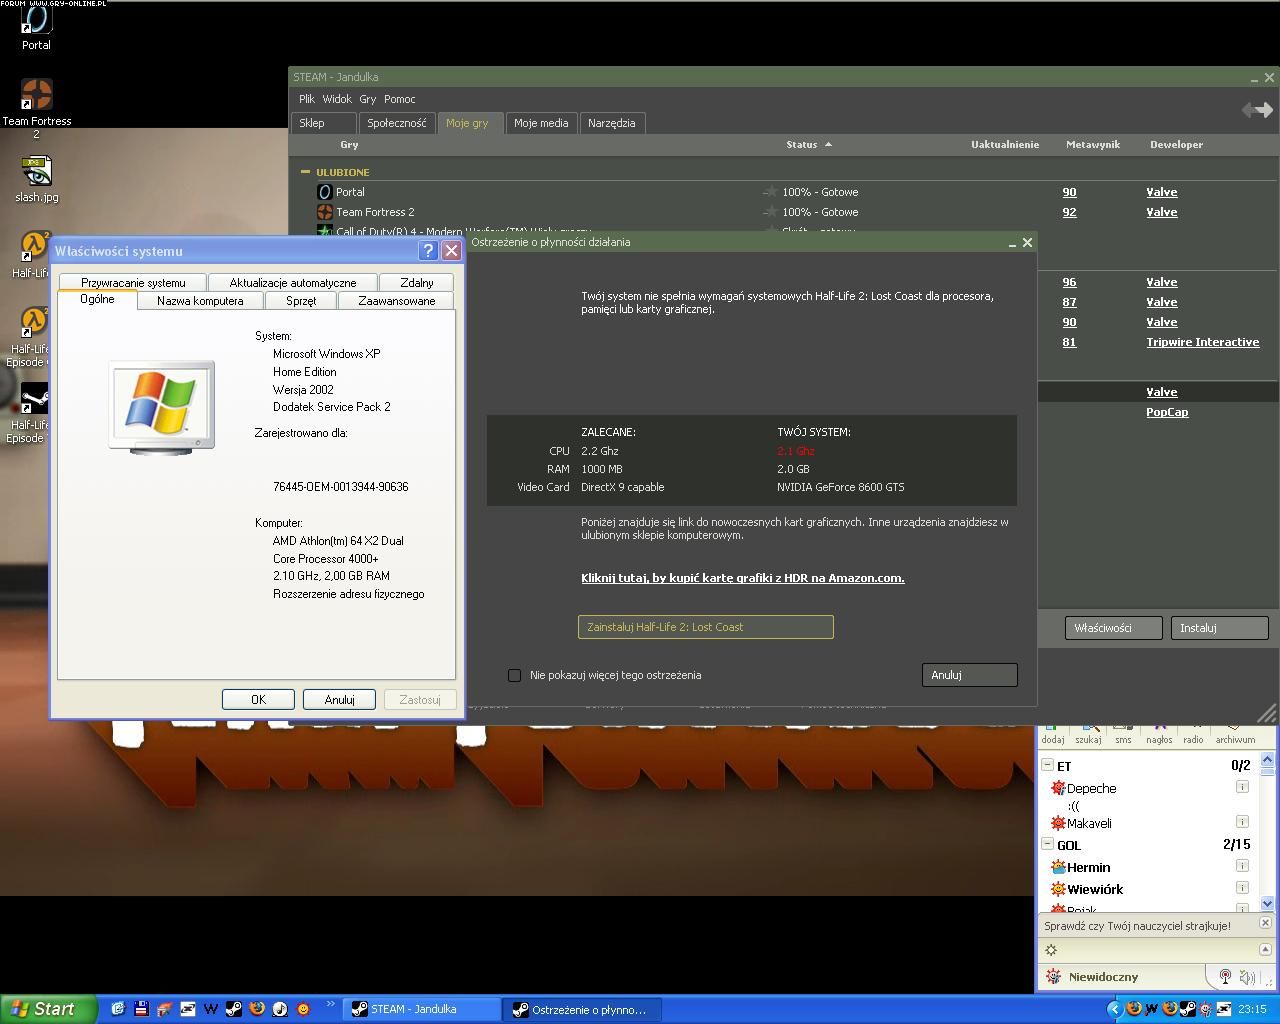This screenshot has height=1024, width=1280.
Task: Open the Plik menu in Steam
Action: click(307, 99)
